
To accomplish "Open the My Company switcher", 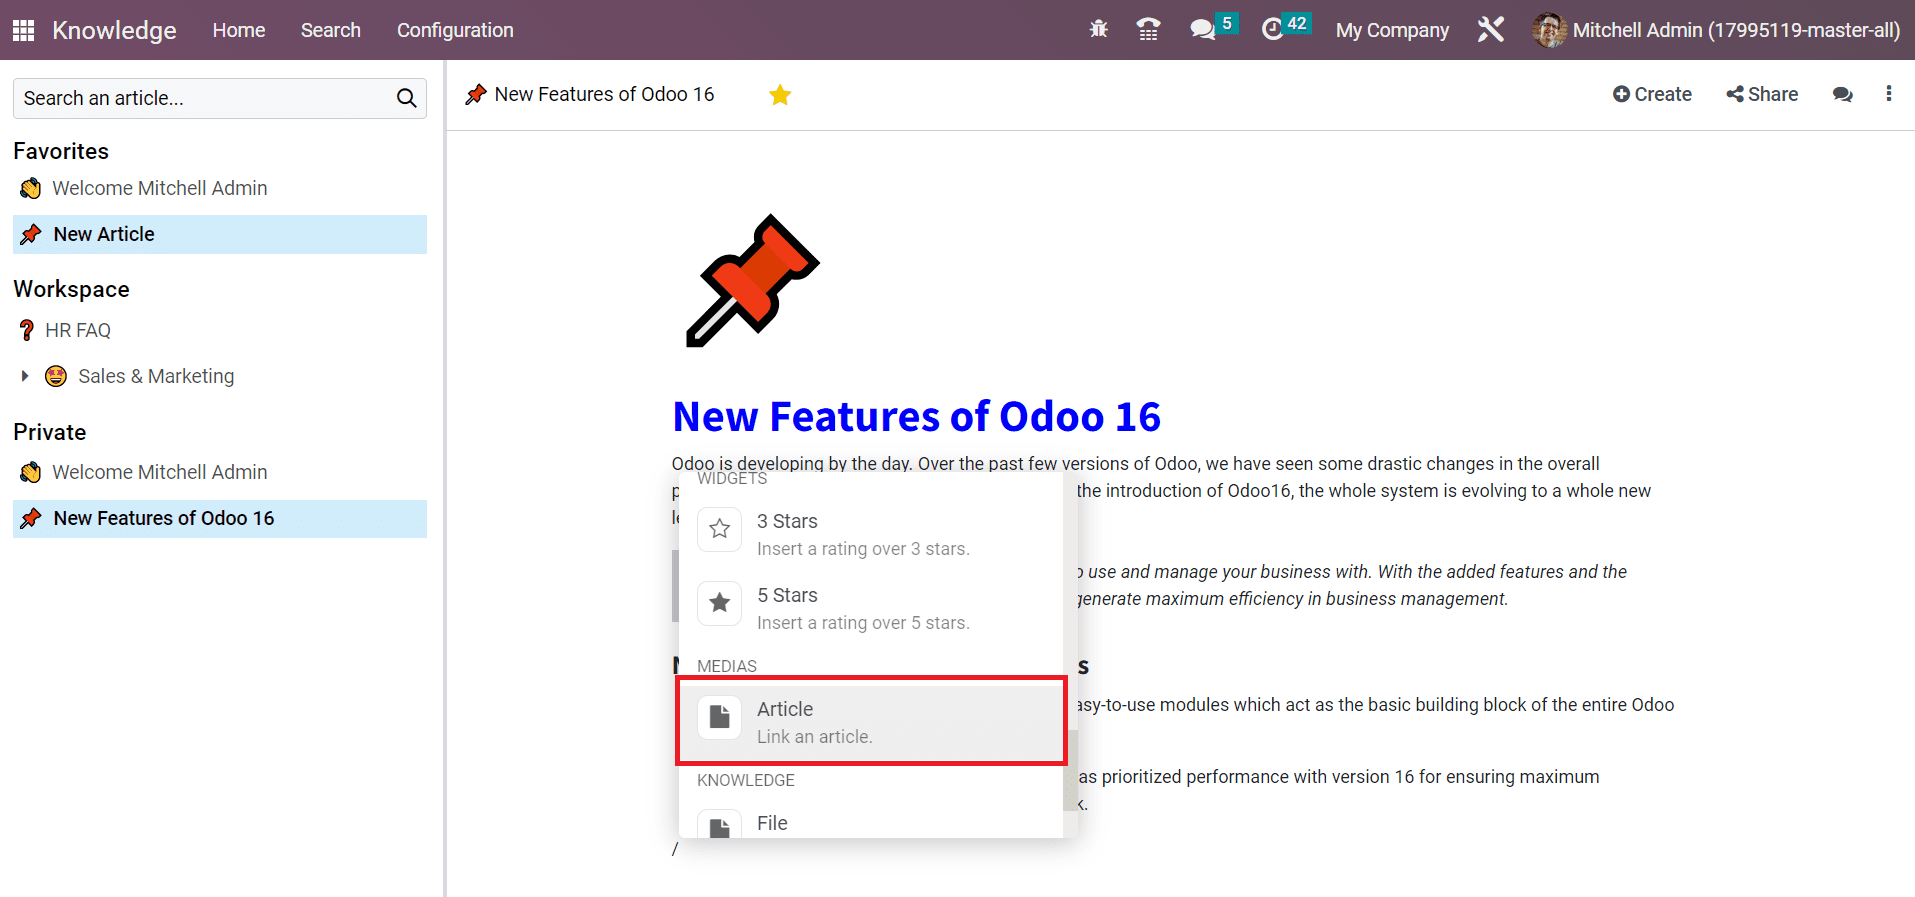I will 1392,30.
